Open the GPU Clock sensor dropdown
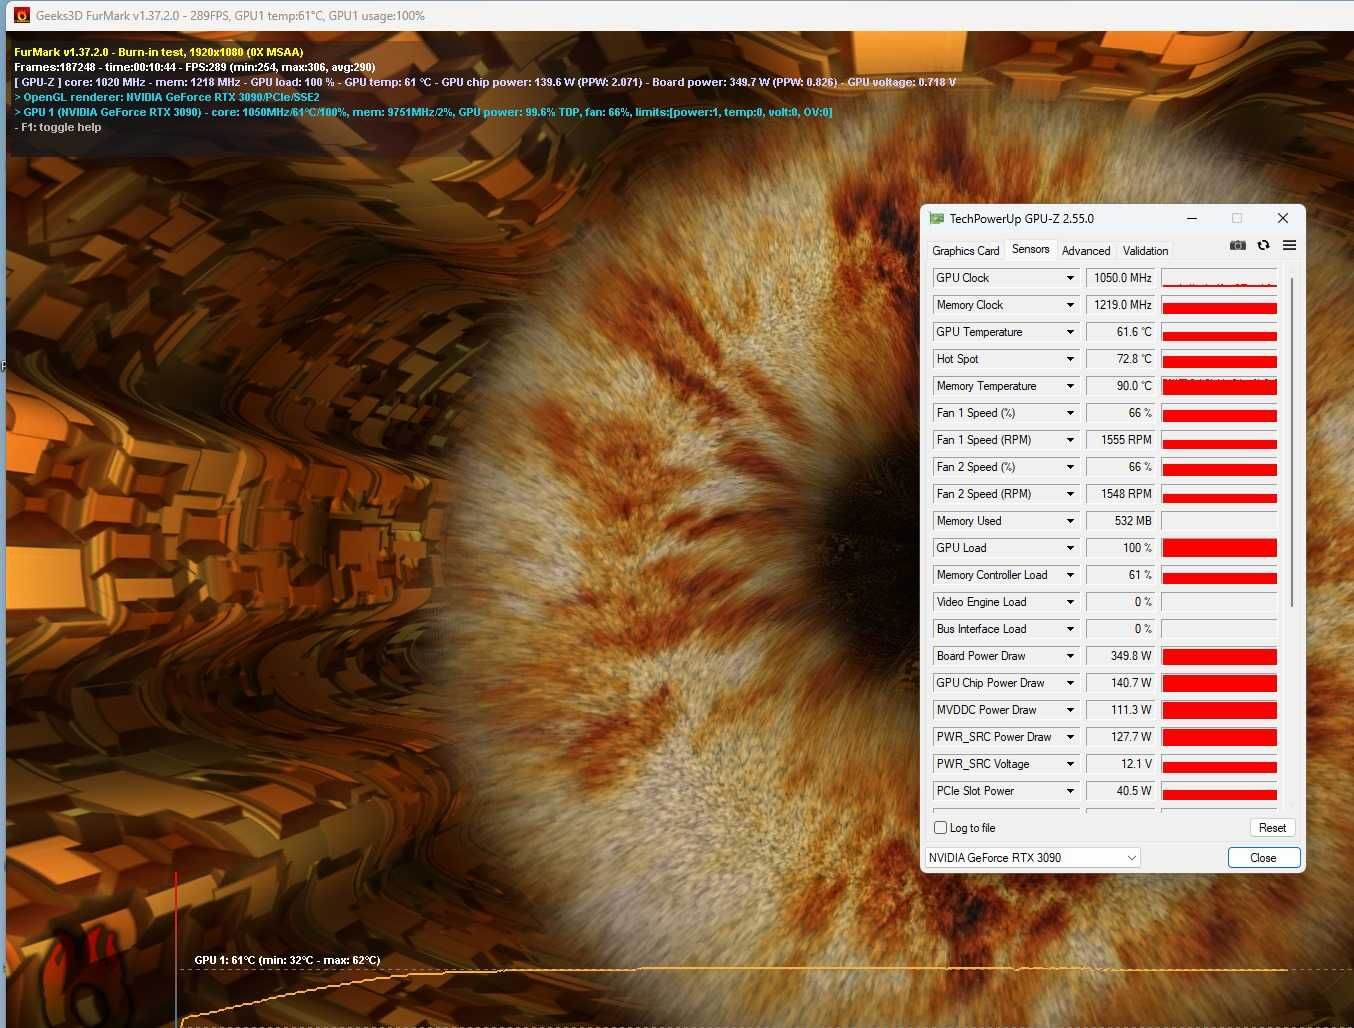1354x1028 pixels. point(1070,278)
